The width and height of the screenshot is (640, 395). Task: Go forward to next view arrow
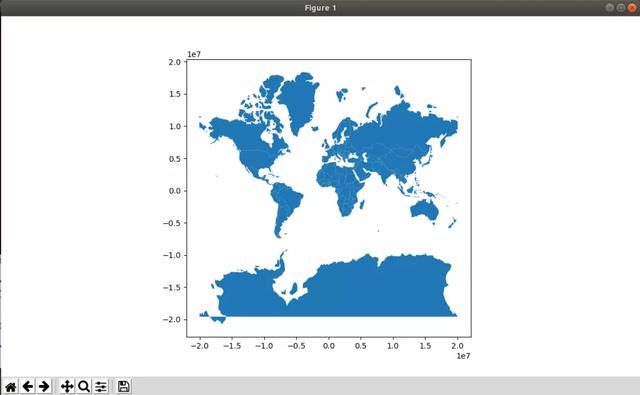click(44, 386)
